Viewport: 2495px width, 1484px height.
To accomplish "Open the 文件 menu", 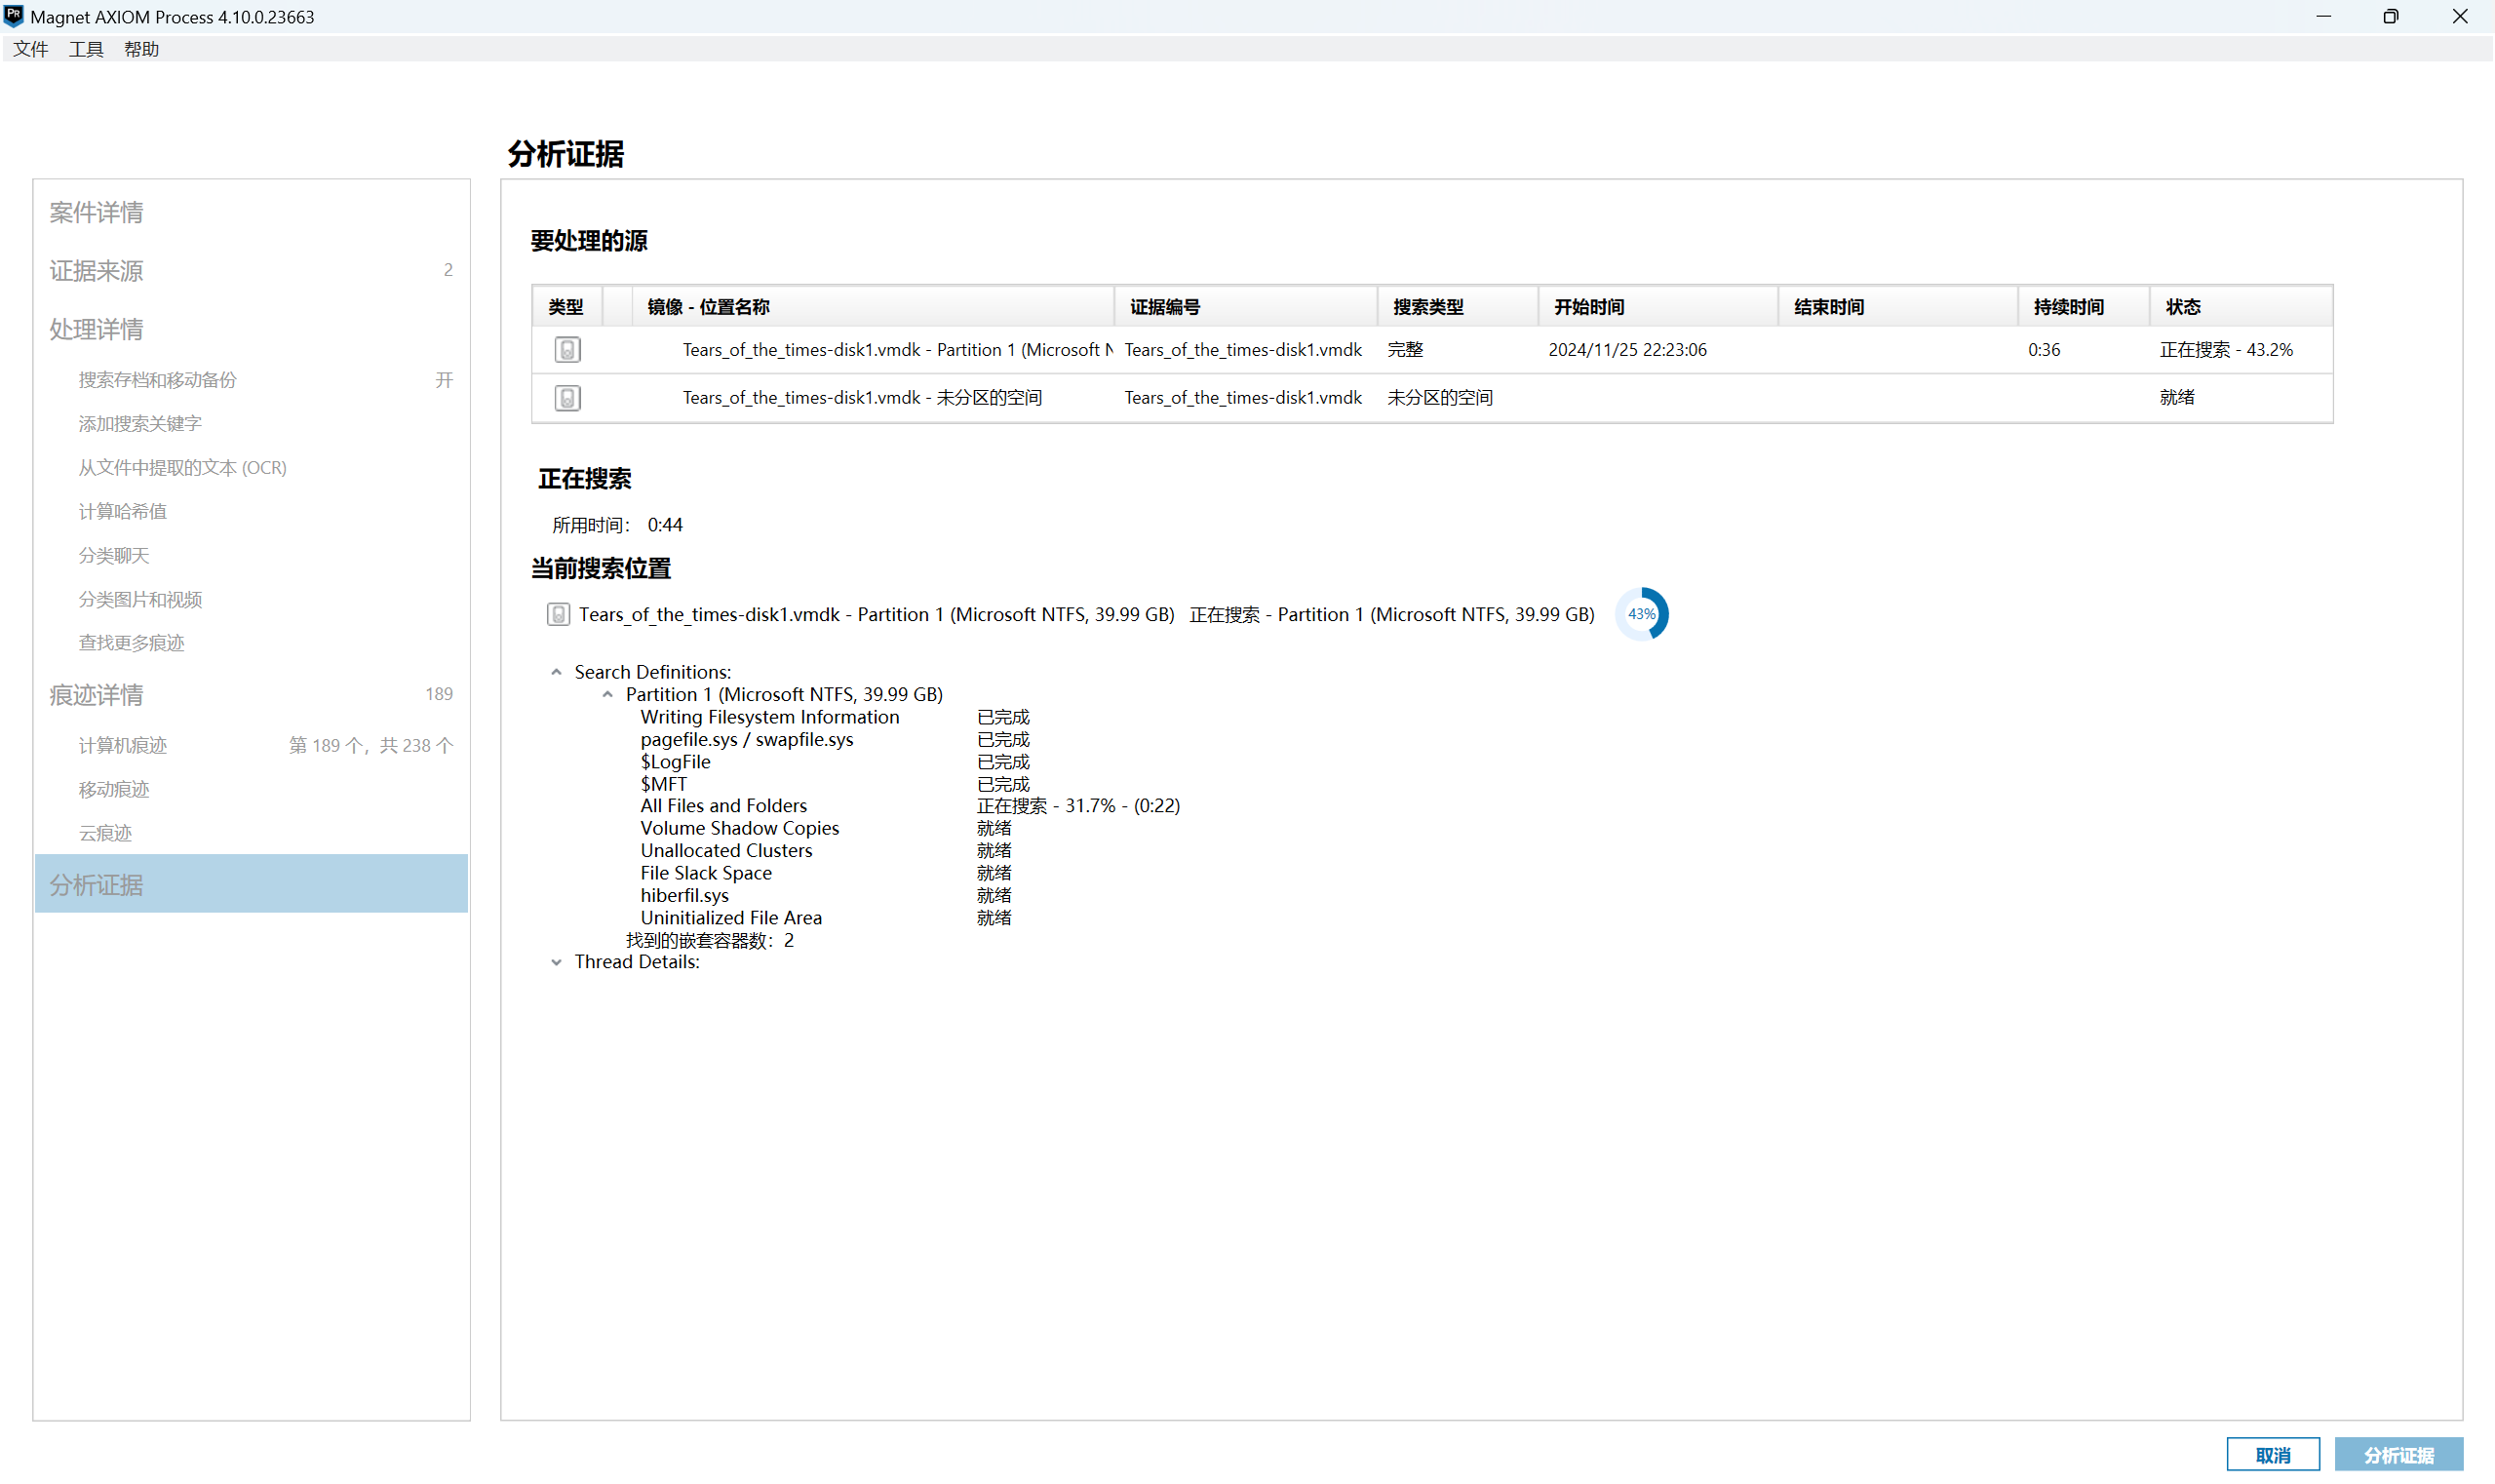I will (30, 49).
